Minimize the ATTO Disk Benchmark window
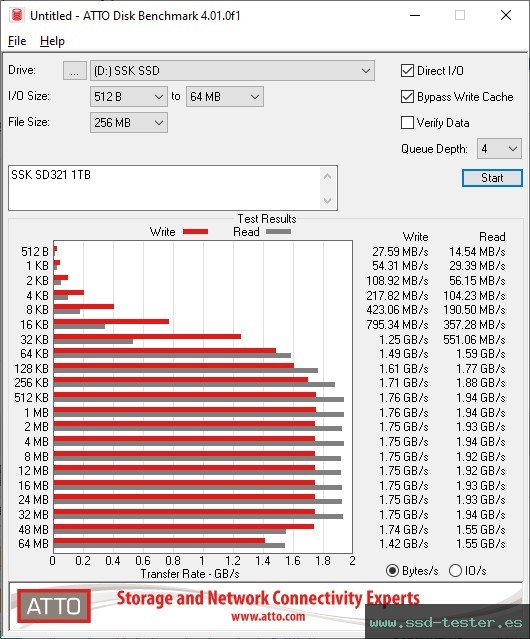This screenshot has height=639, width=530. (415, 15)
